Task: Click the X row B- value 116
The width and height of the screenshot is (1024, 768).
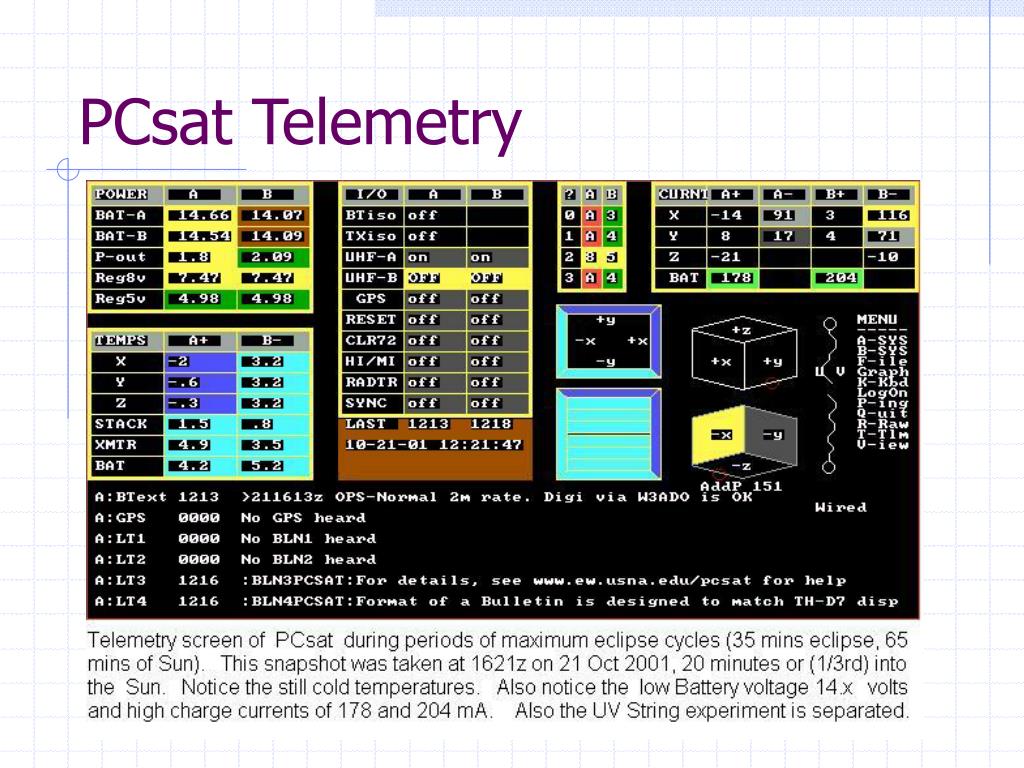Action: click(x=893, y=215)
